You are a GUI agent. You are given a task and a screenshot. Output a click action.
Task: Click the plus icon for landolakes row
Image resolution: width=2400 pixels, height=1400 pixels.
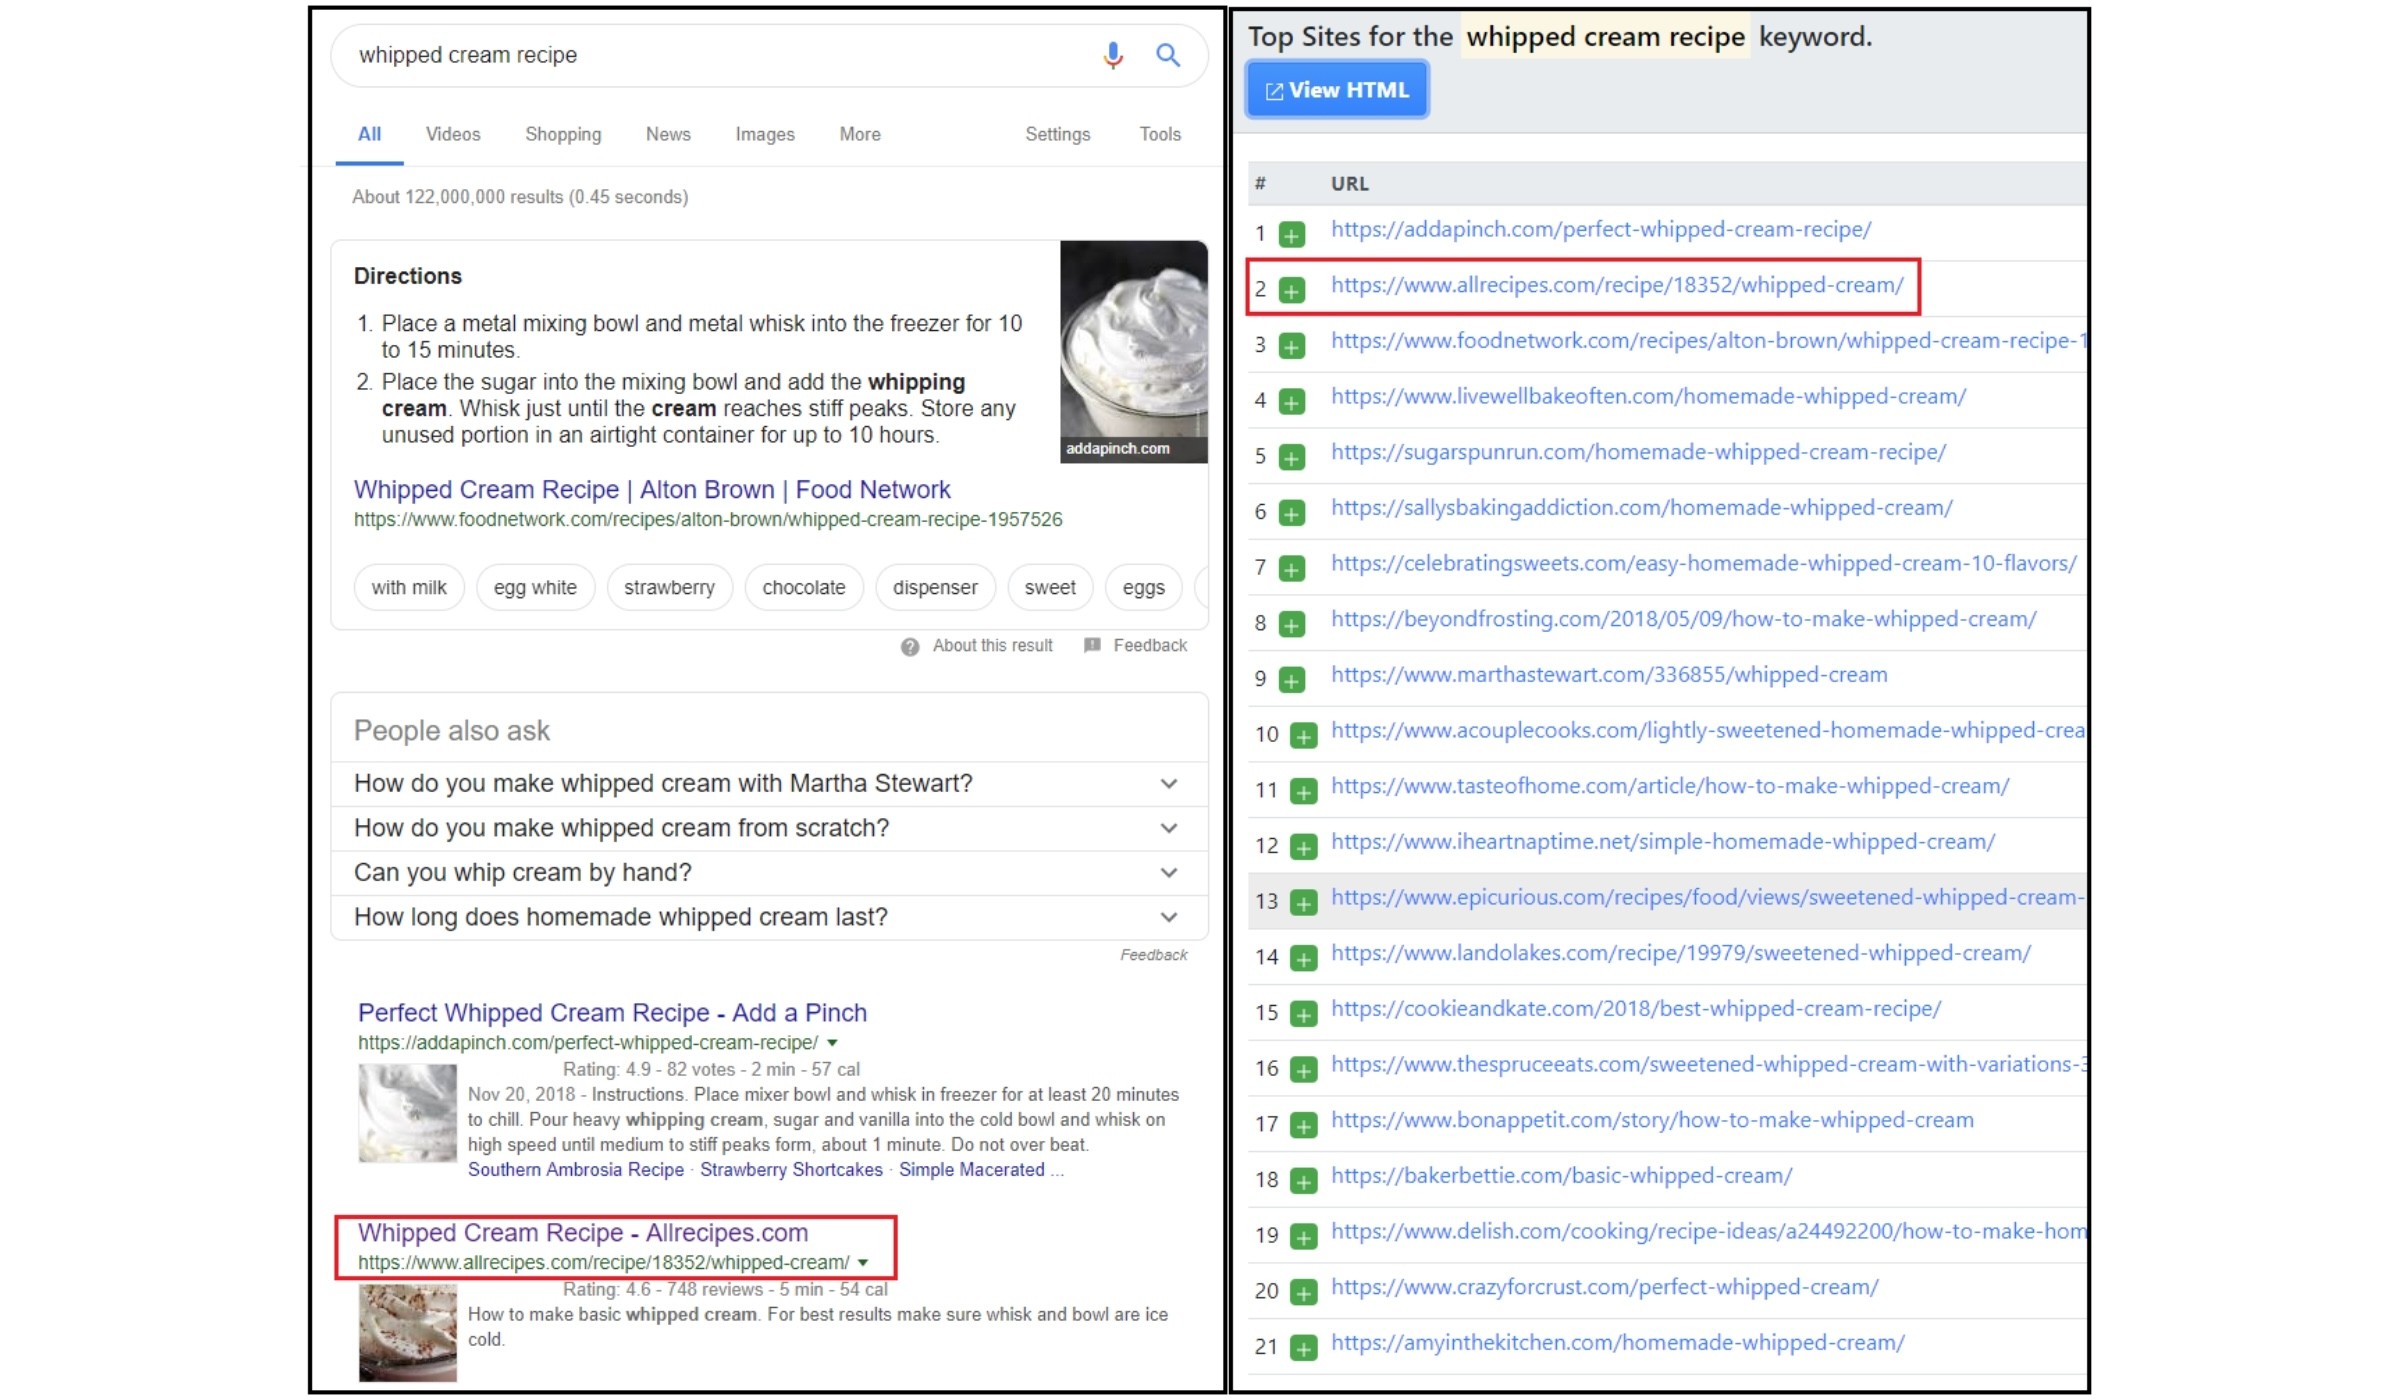click(1303, 959)
